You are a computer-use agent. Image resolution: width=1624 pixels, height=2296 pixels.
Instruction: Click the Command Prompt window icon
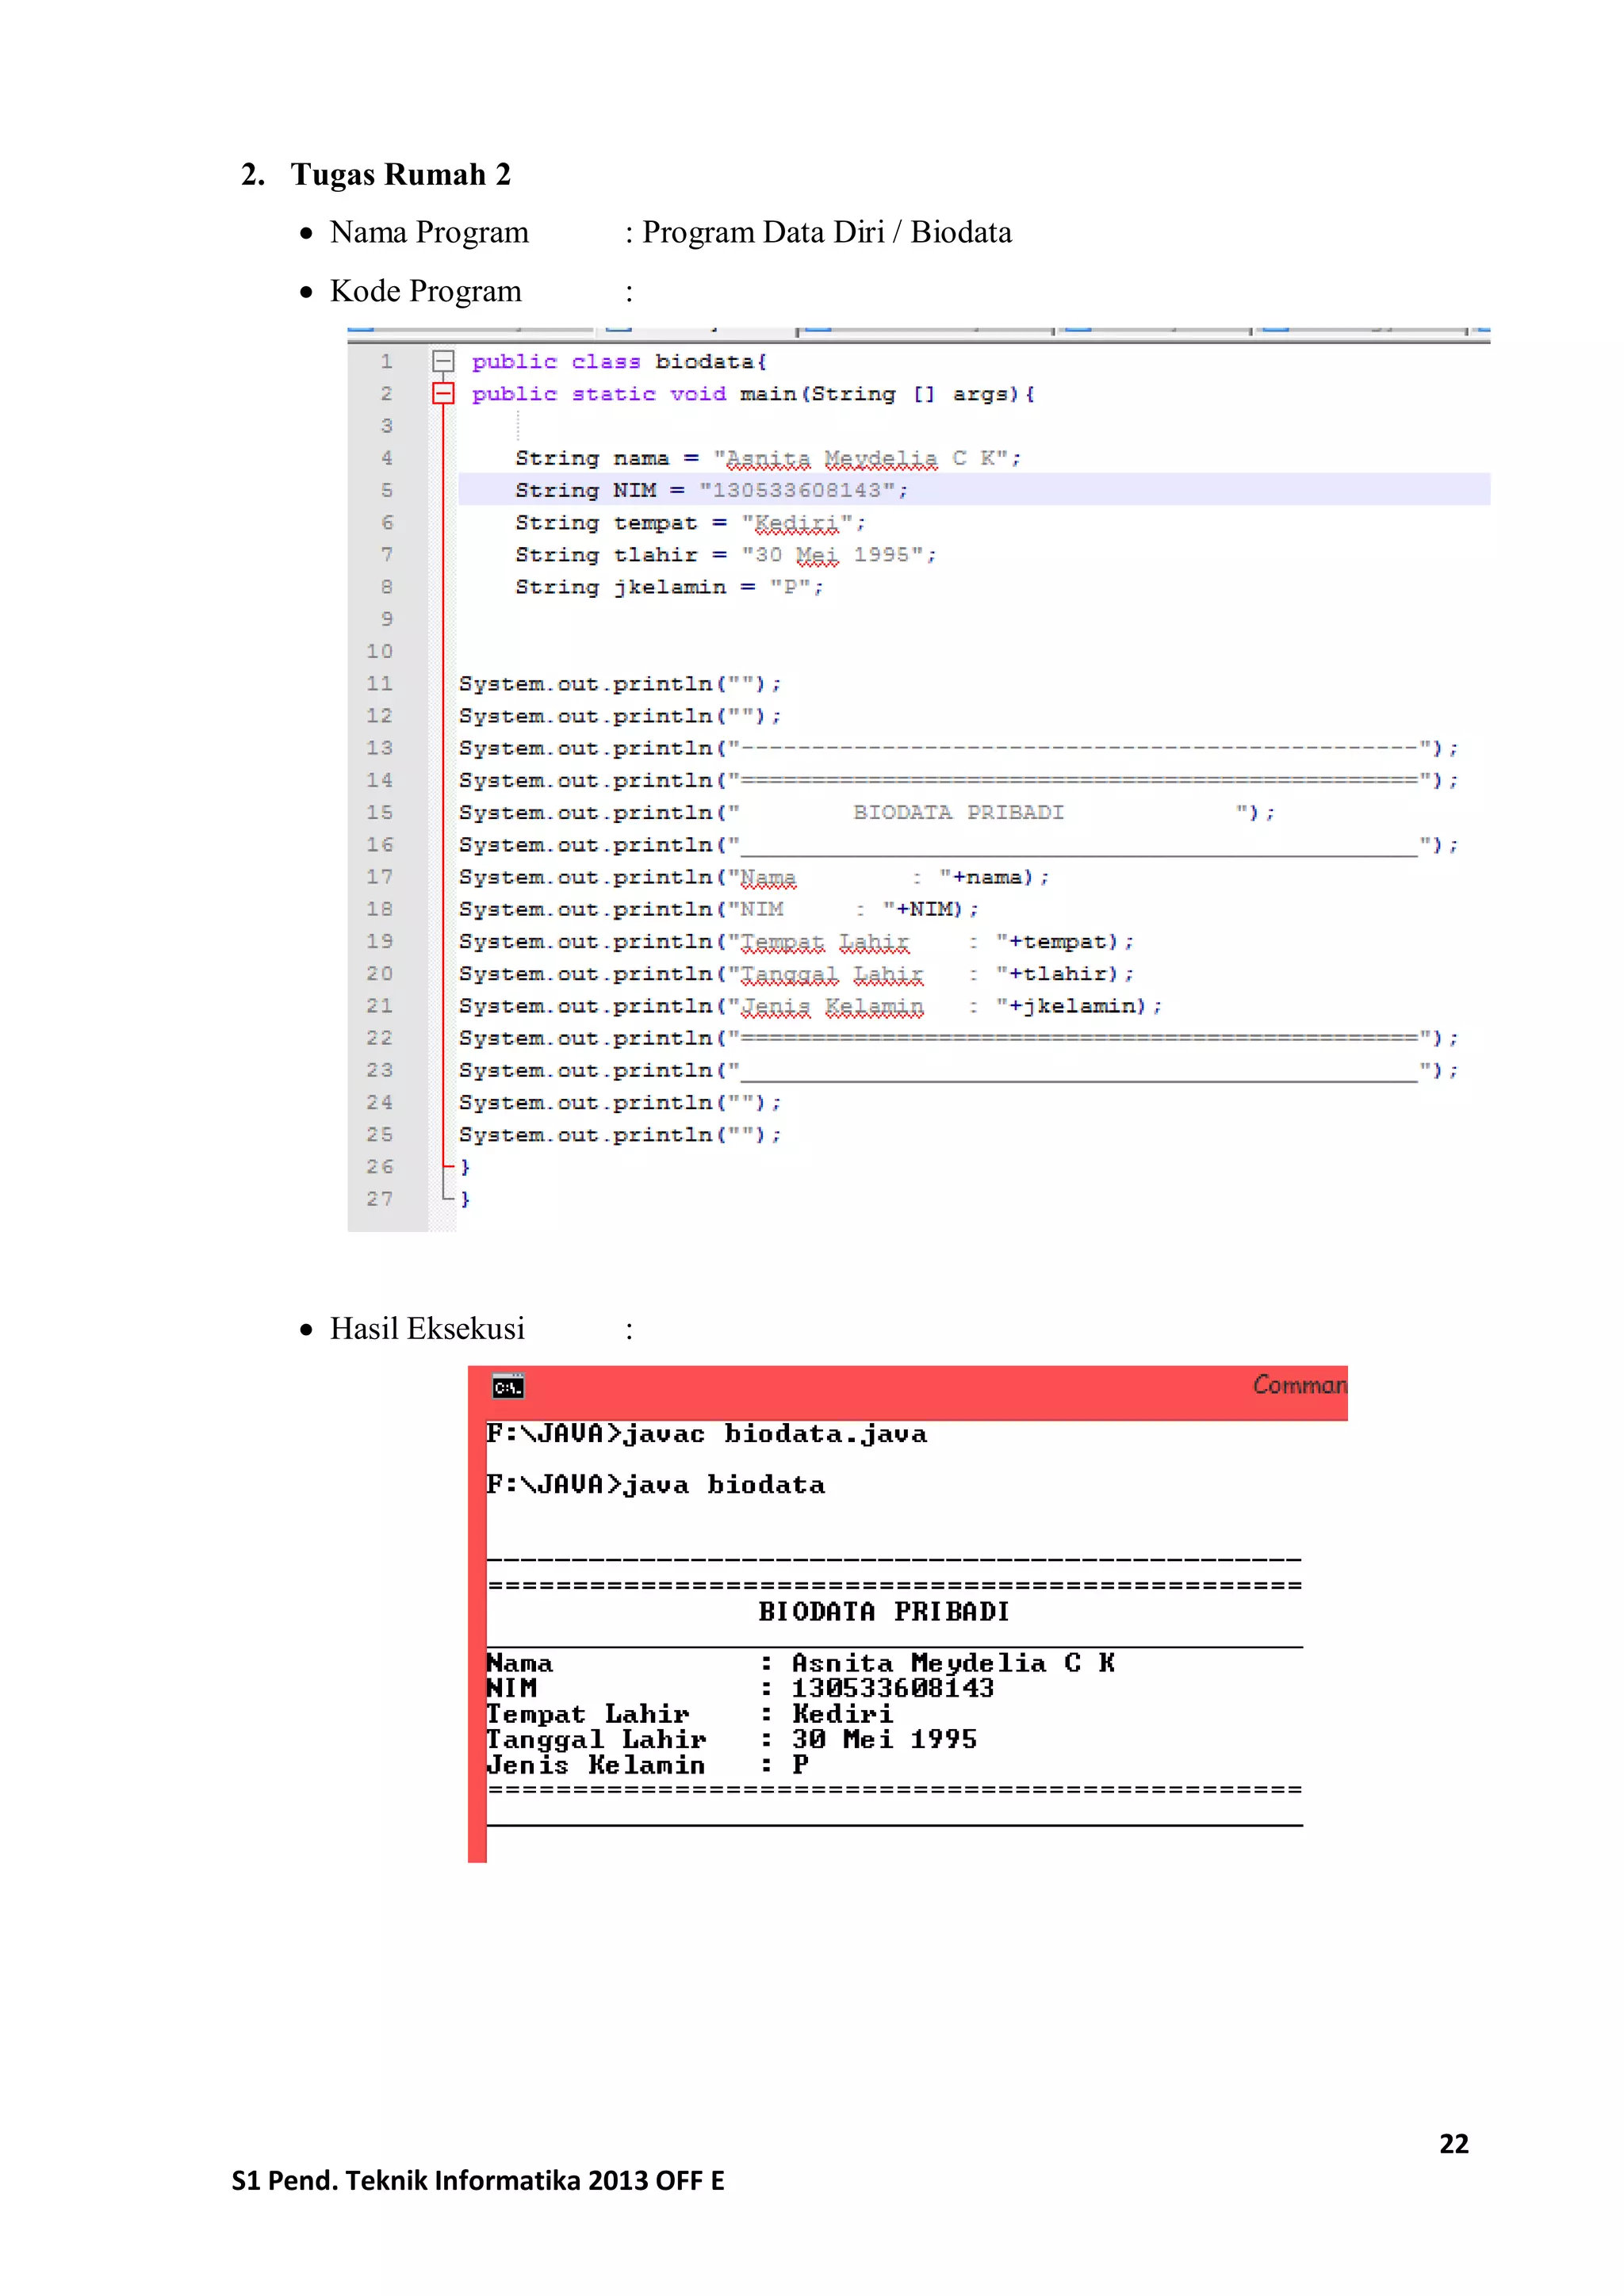pos(508,1387)
